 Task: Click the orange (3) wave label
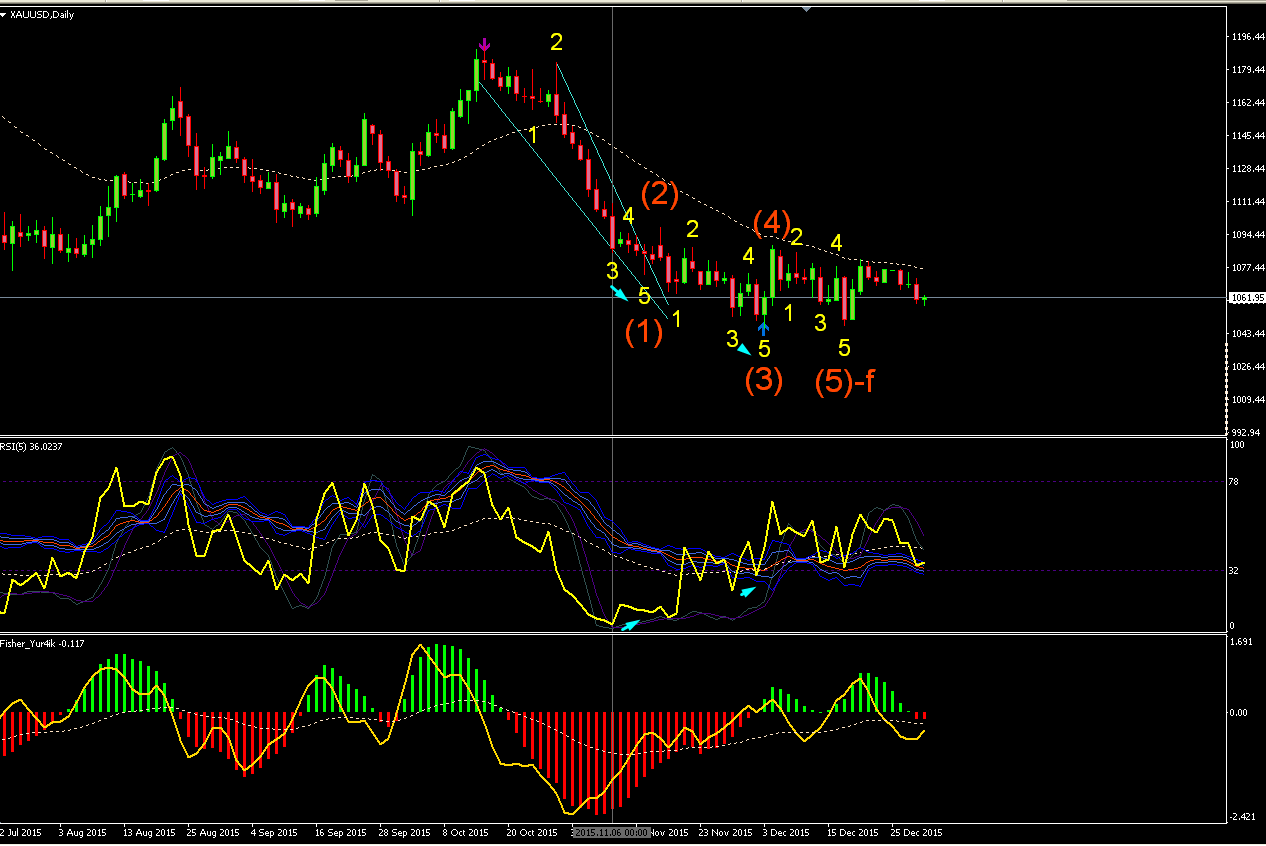pos(763,380)
